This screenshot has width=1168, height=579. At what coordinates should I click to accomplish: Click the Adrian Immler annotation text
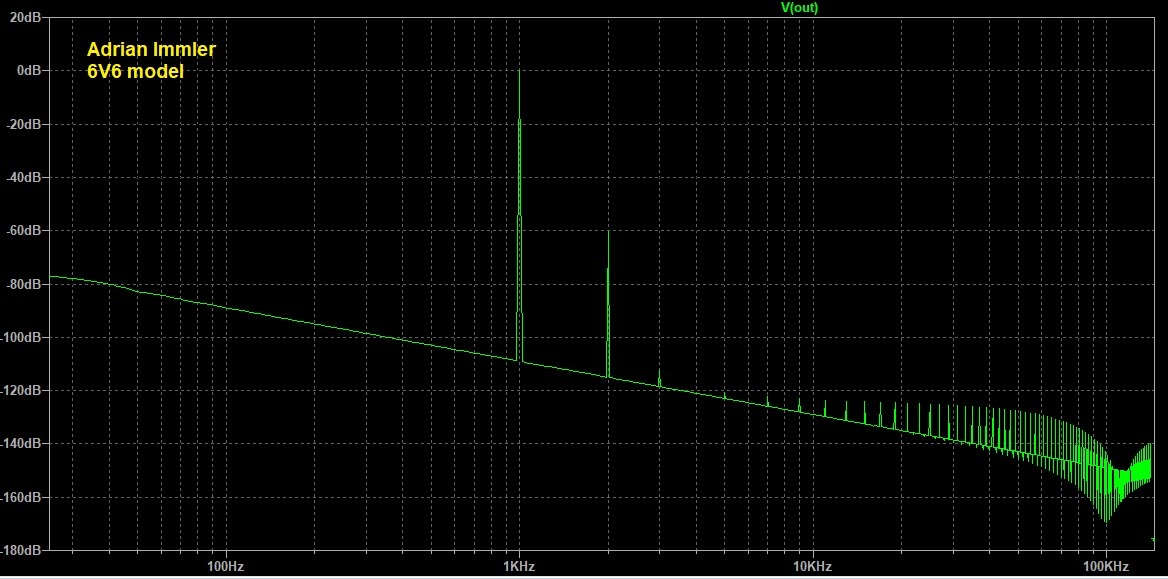click(152, 50)
